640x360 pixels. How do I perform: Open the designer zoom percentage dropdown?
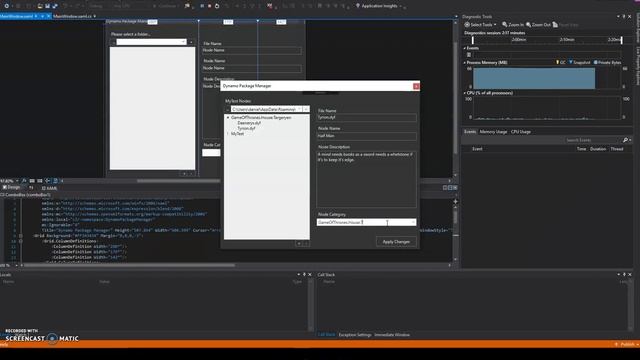[17, 181]
